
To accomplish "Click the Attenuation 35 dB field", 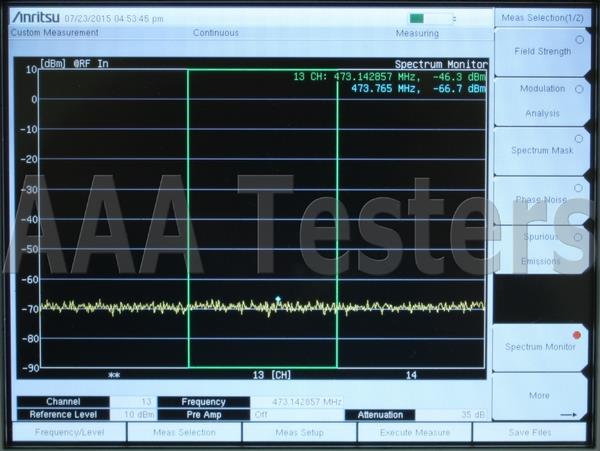I will [x=452, y=415].
